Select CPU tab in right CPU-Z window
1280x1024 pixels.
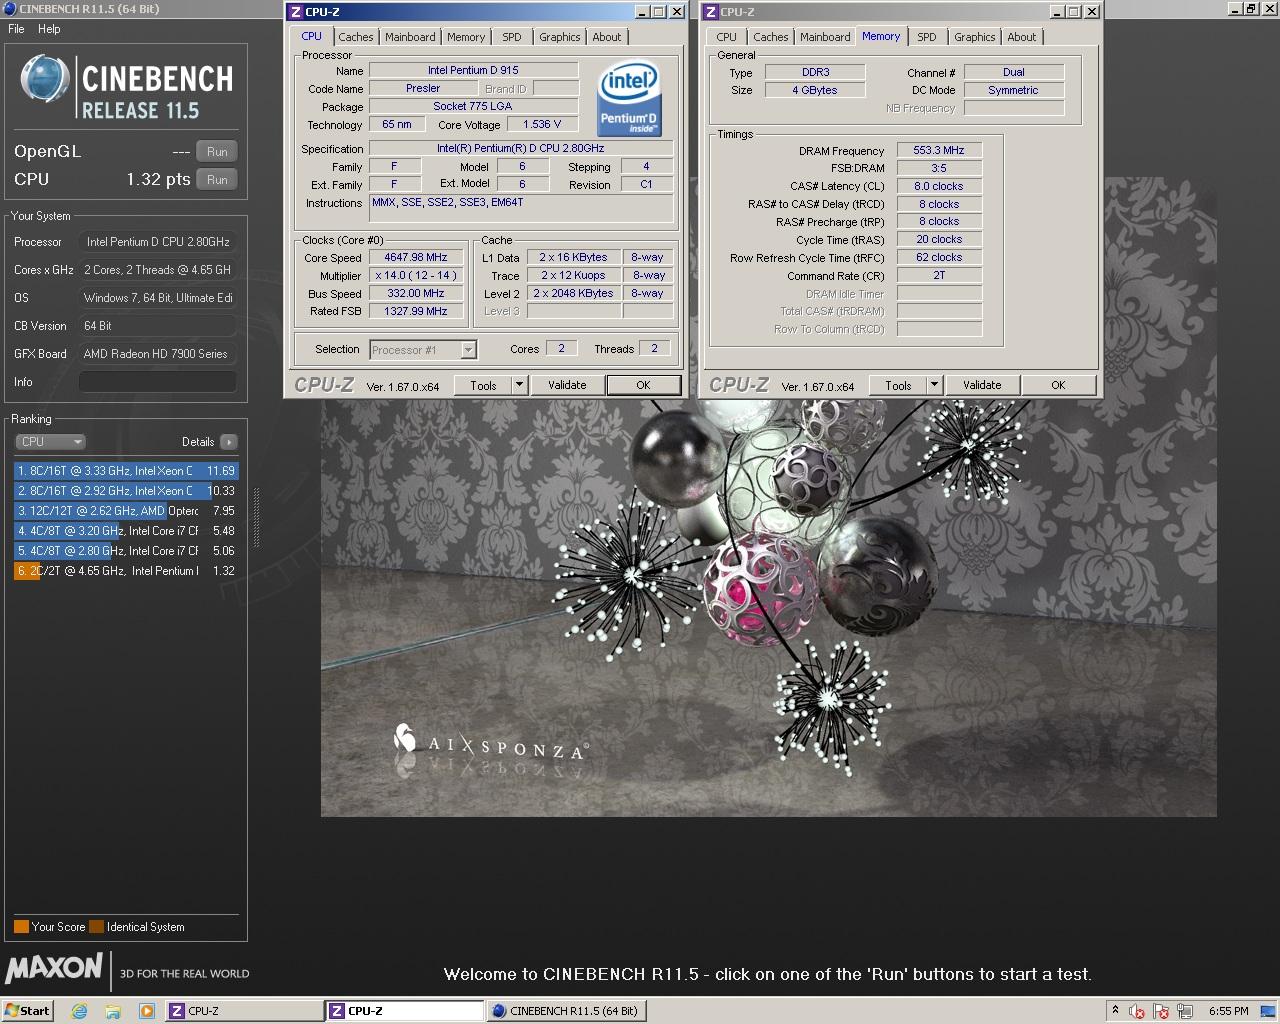pyautogui.click(x=727, y=37)
